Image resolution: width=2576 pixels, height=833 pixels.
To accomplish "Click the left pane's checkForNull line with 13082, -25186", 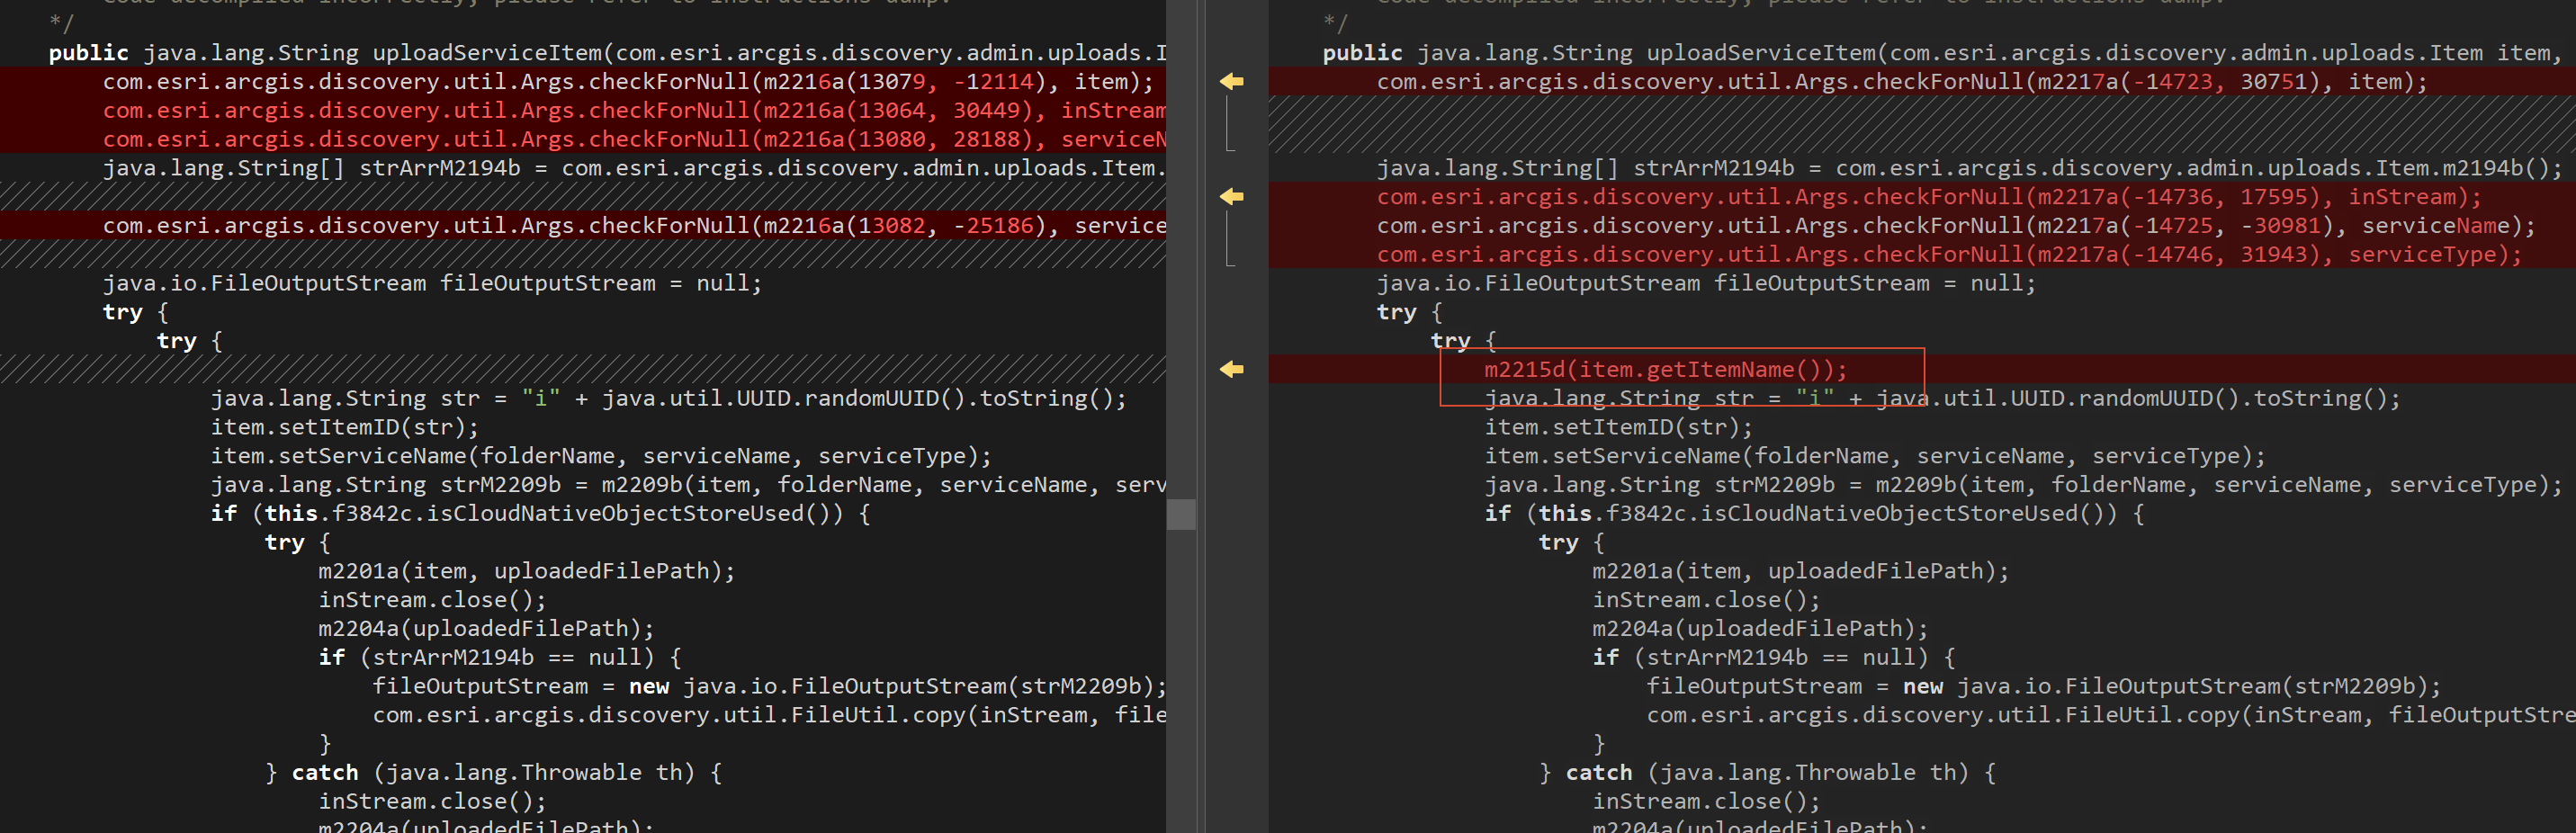I will (x=634, y=226).
